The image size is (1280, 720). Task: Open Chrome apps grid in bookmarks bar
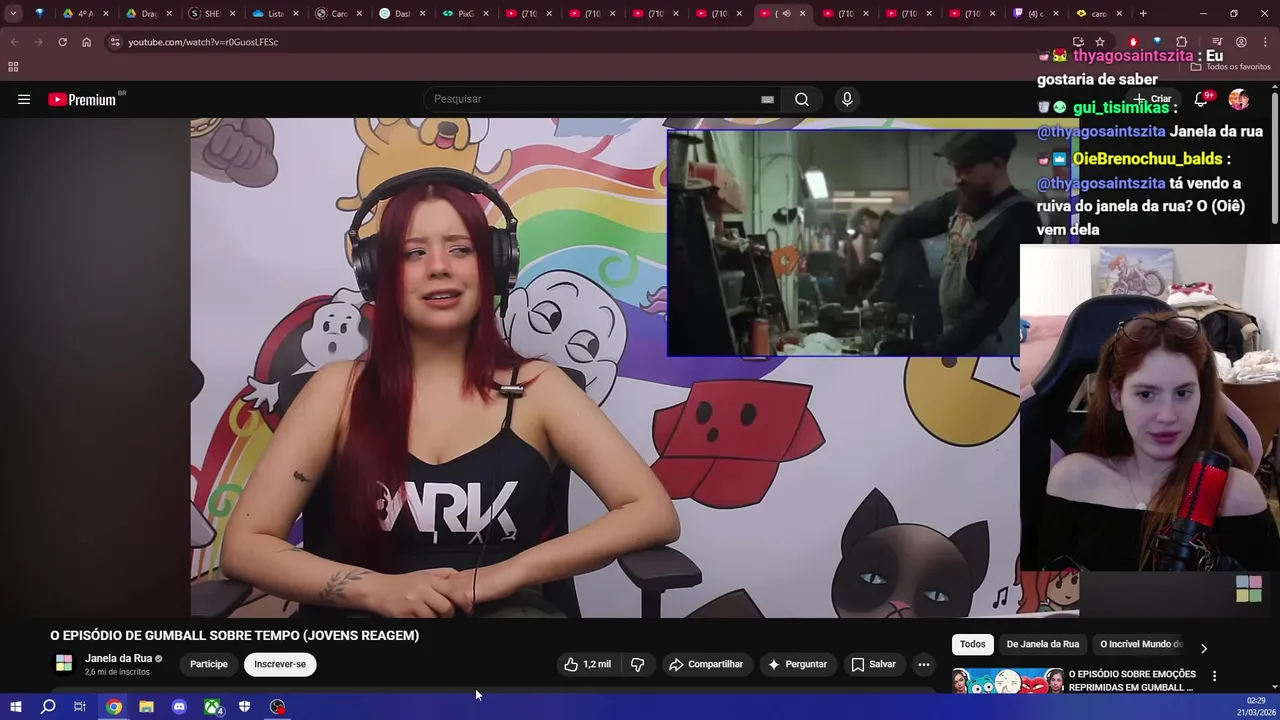tap(13, 67)
